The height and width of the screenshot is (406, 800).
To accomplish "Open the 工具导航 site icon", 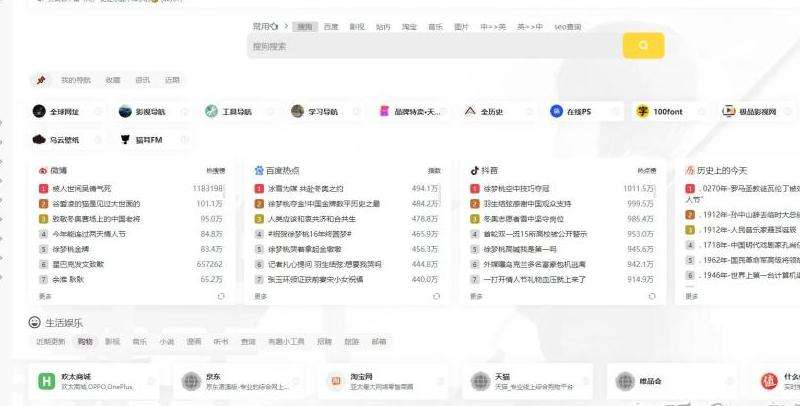I will coord(211,111).
